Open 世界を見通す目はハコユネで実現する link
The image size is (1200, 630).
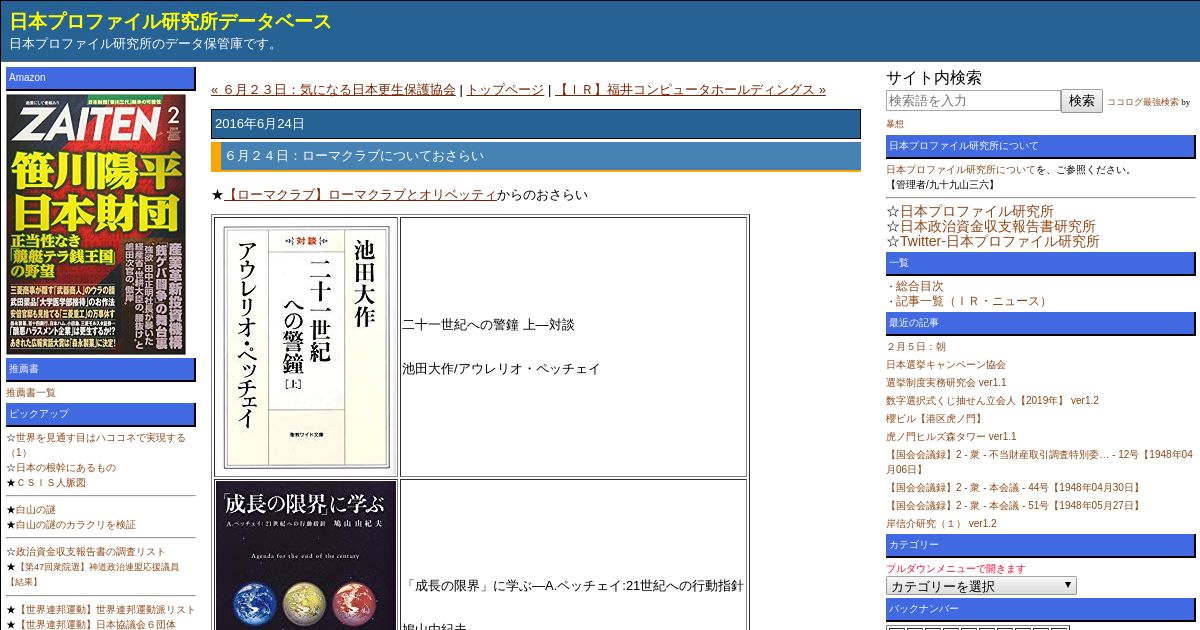pyautogui.click(x=96, y=445)
